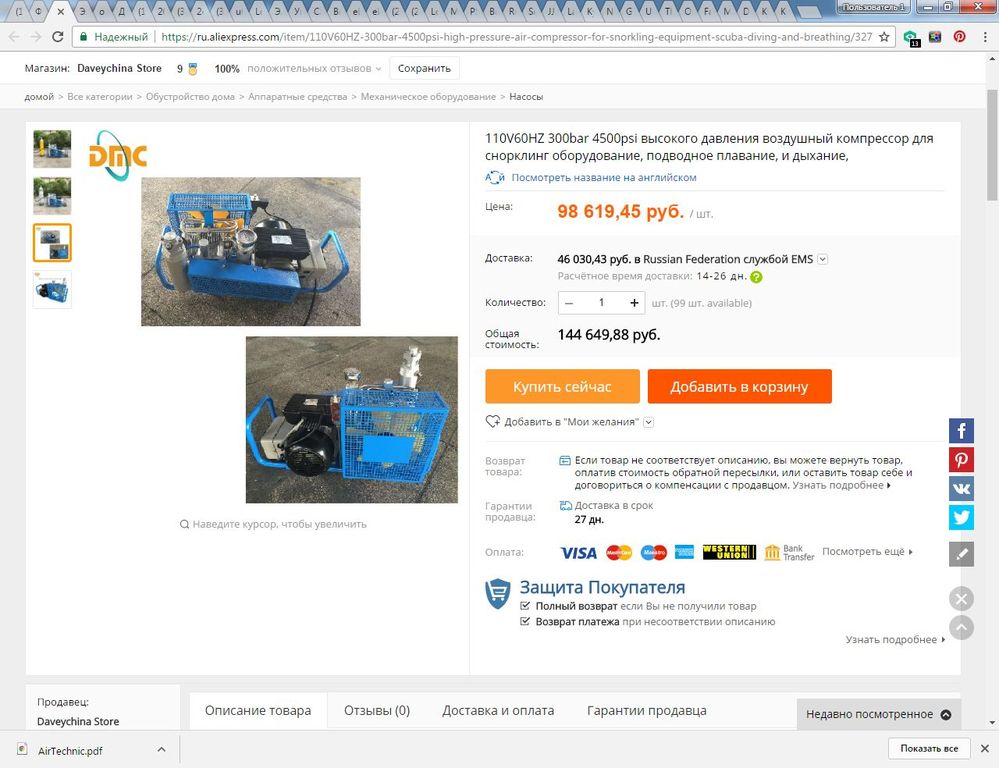Click the back-to-top arrow circle

(x=961, y=628)
